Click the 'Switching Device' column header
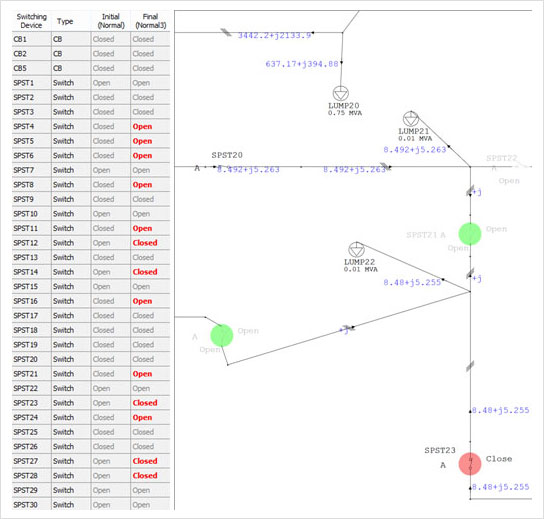The image size is (544, 519). tap(32, 21)
